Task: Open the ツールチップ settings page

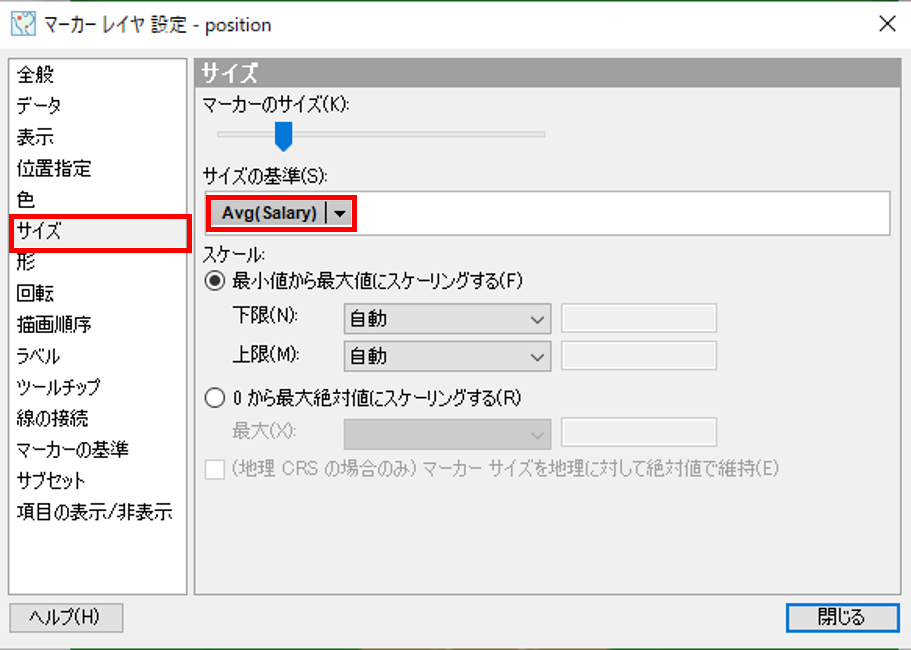Action: coord(59,387)
